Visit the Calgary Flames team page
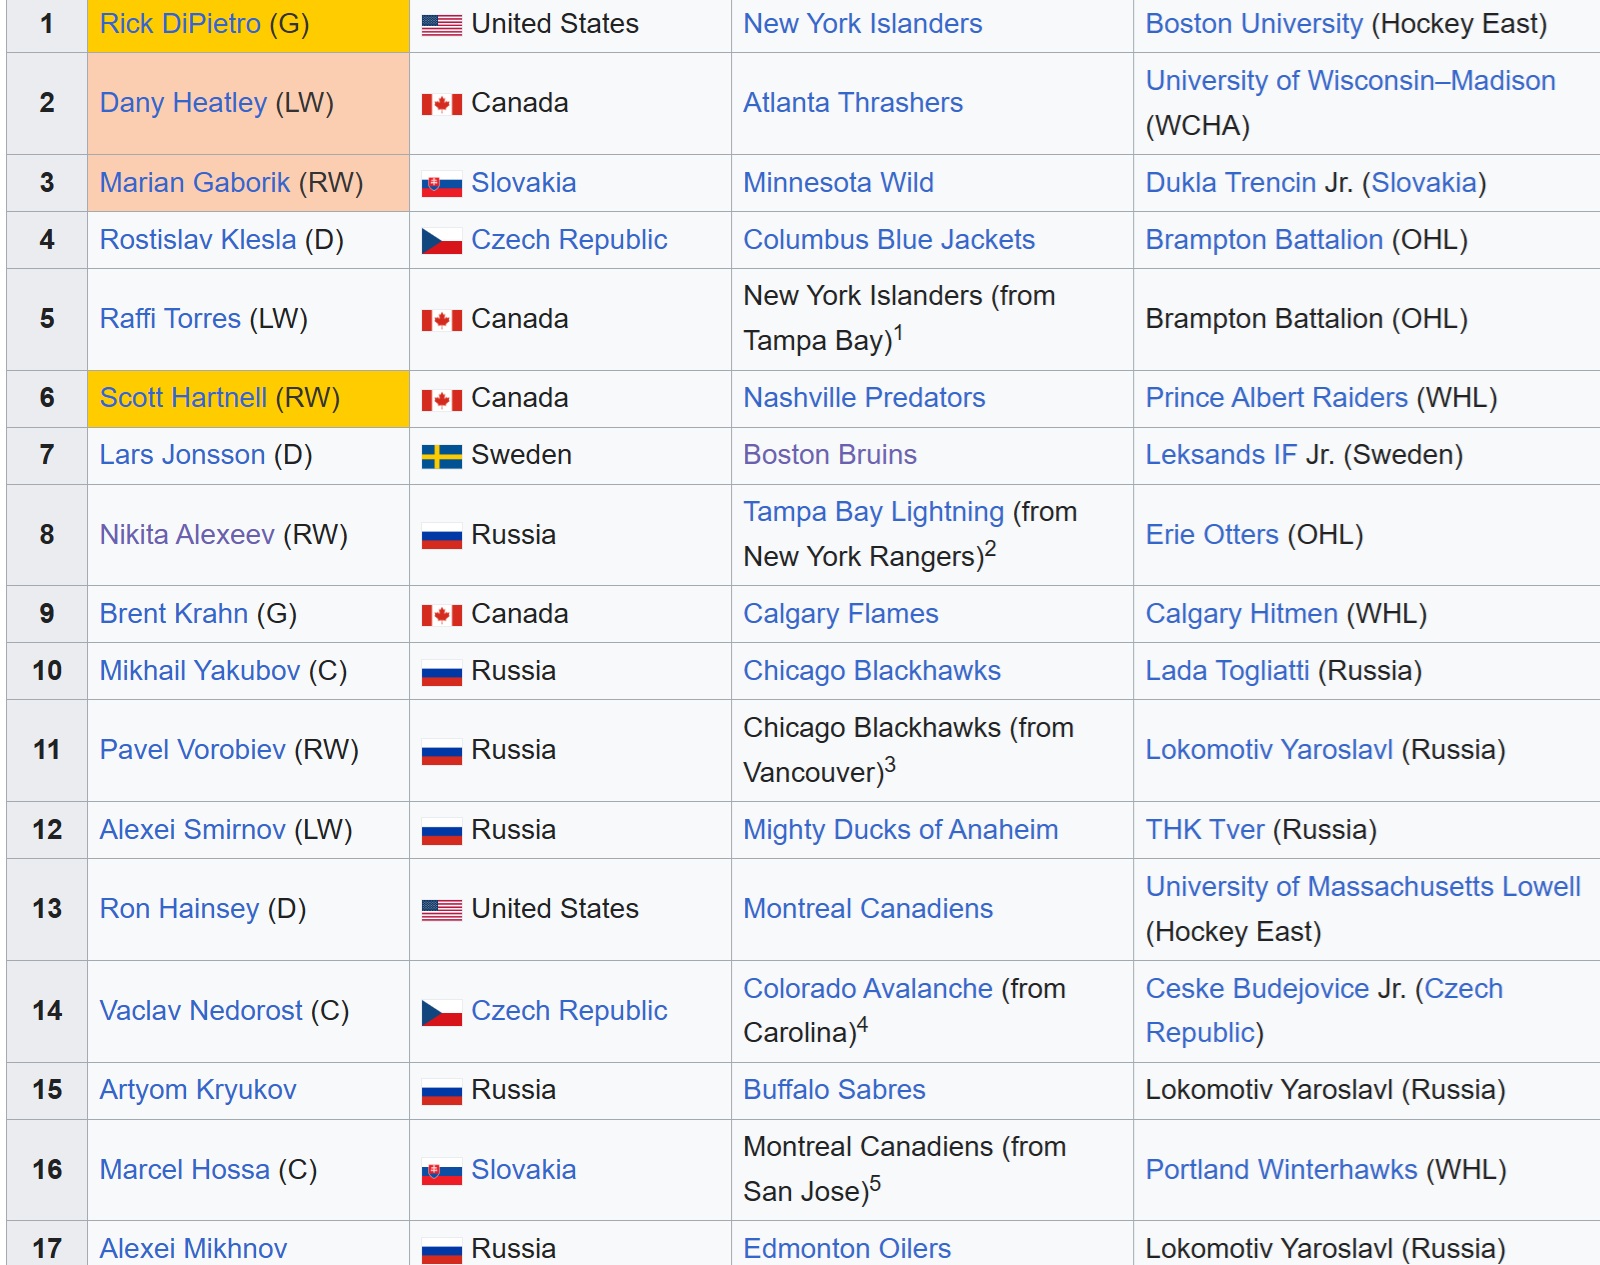The image size is (1600, 1265). coord(841,614)
